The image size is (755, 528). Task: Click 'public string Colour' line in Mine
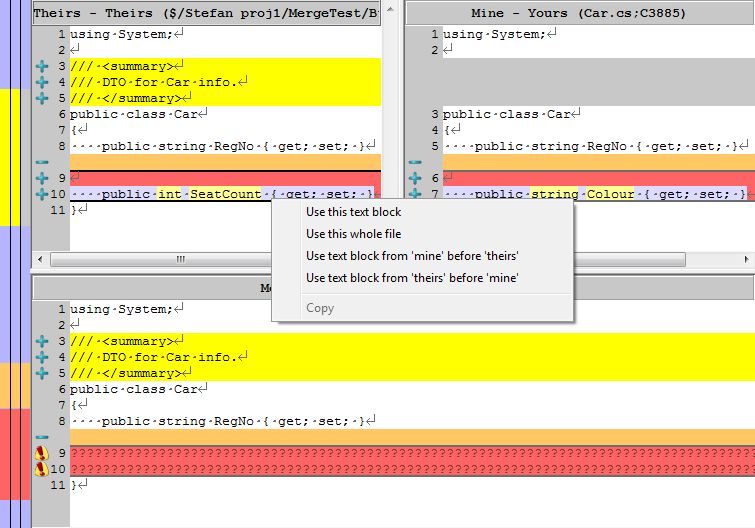tap(599, 194)
